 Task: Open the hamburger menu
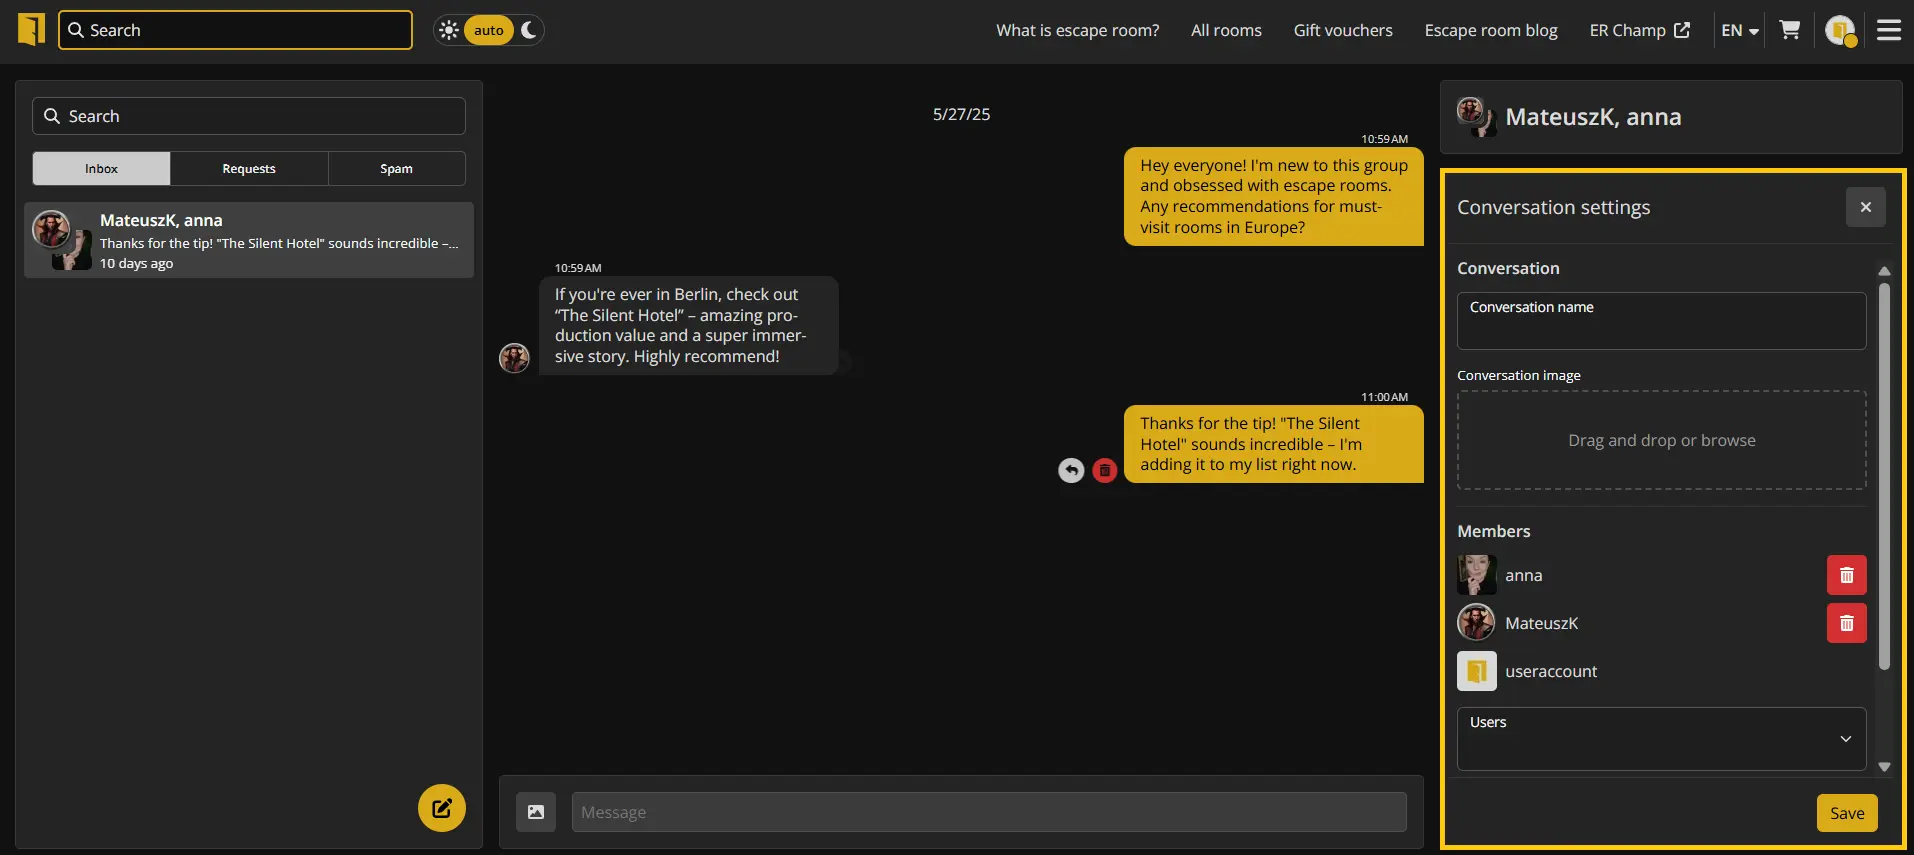point(1888,30)
